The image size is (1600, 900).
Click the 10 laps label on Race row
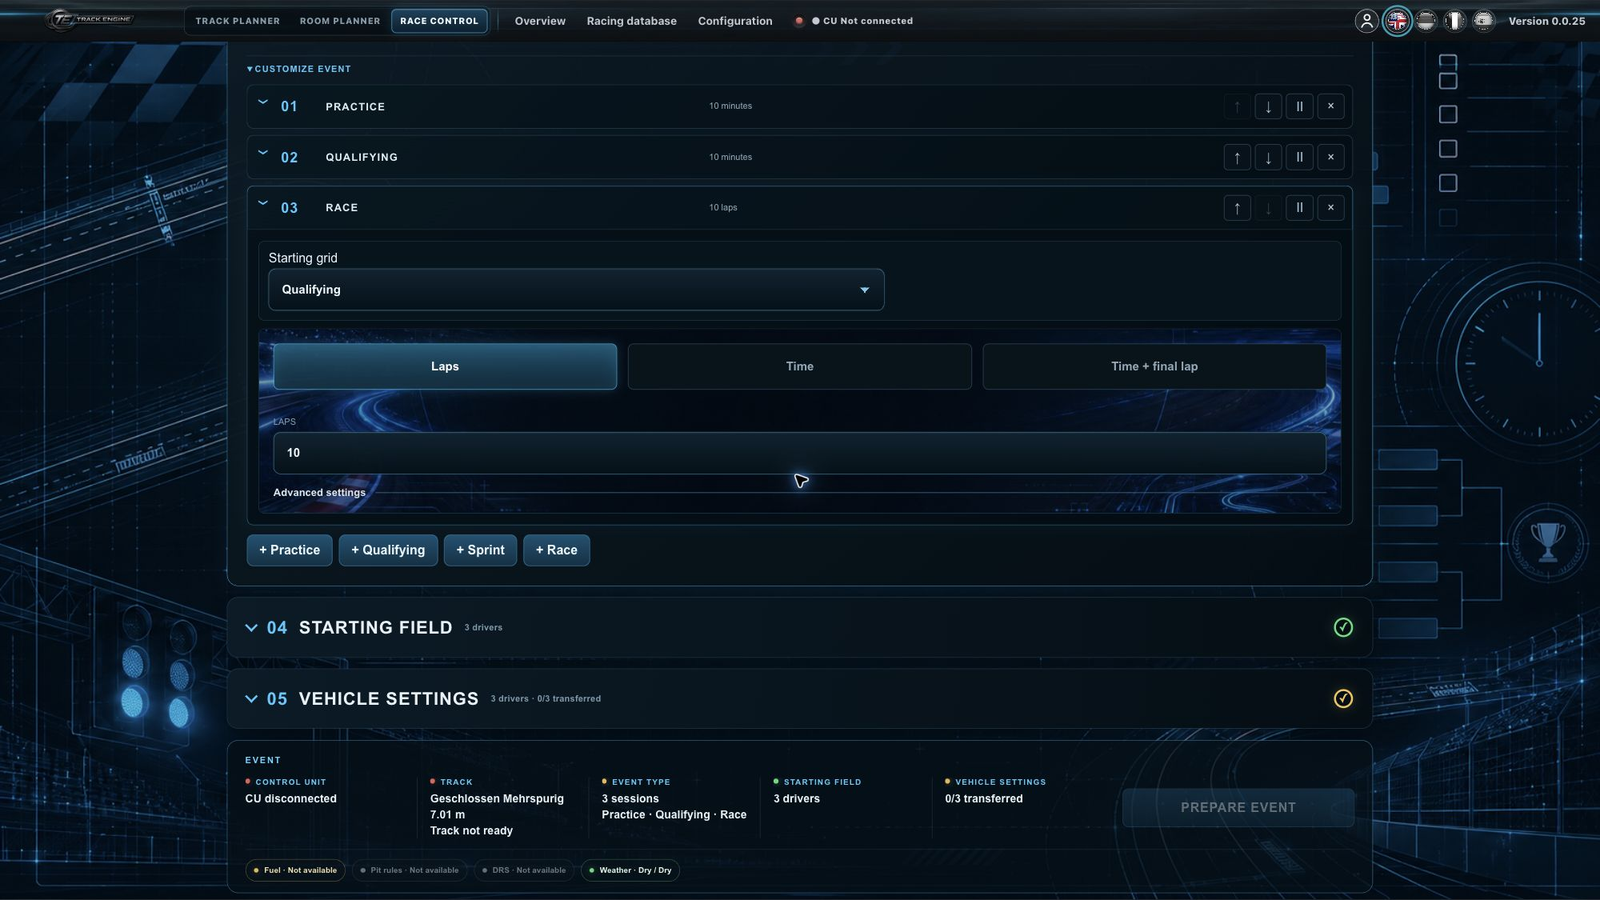(x=723, y=208)
